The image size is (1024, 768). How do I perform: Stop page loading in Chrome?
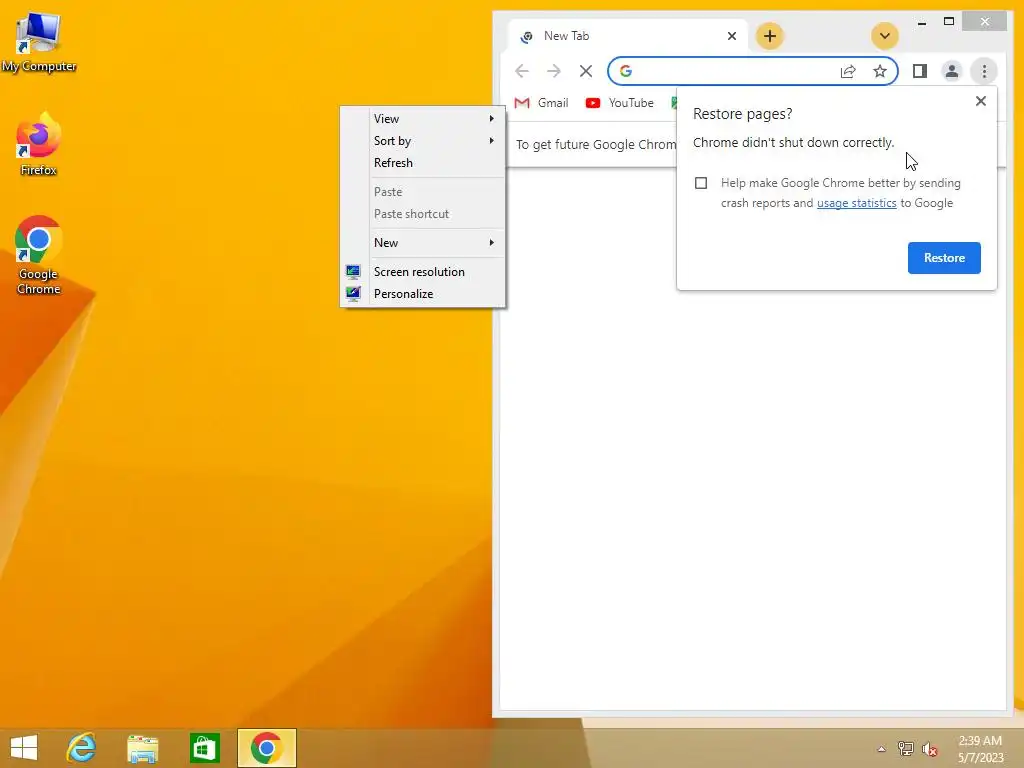click(x=586, y=71)
